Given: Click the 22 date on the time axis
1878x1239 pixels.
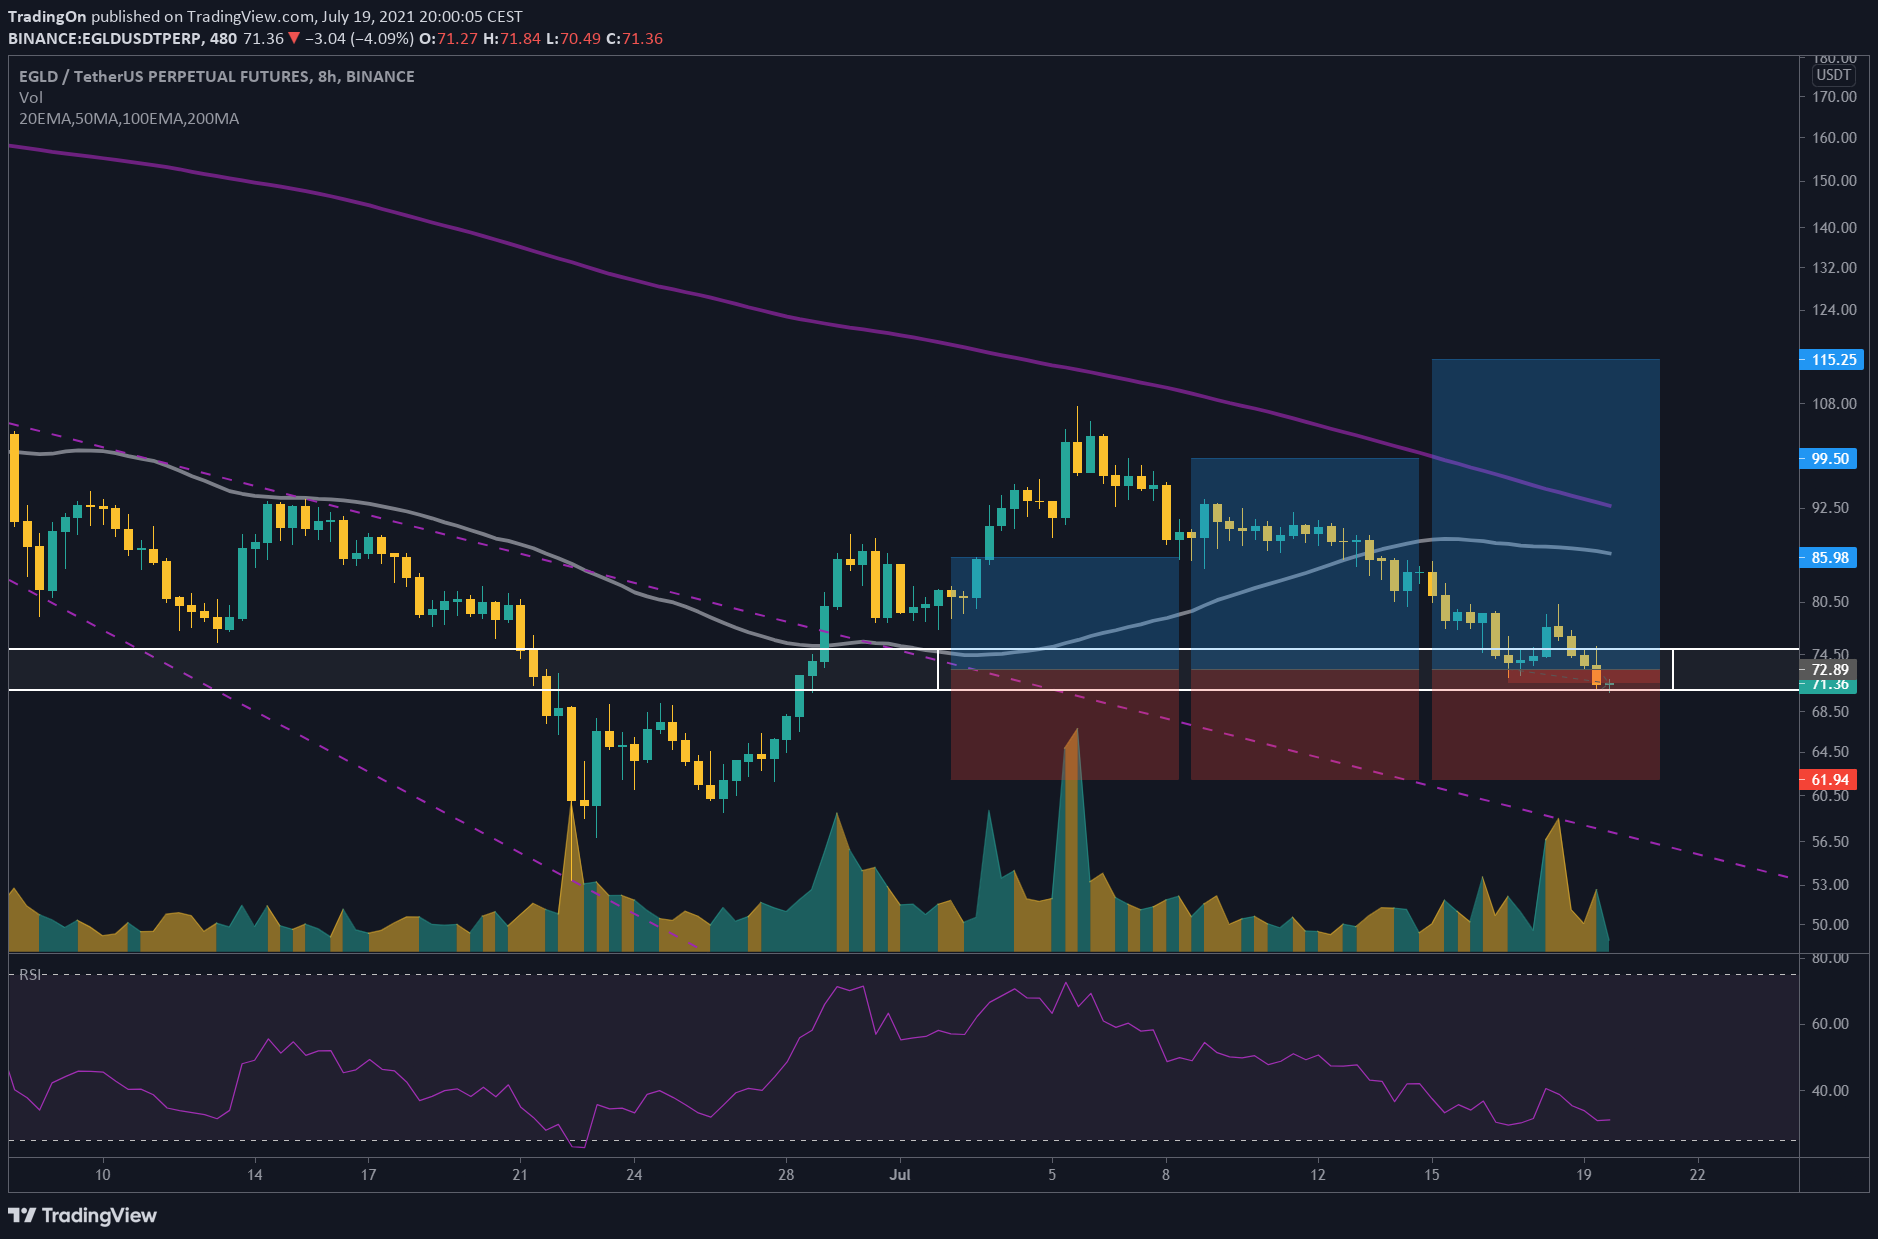Looking at the screenshot, I should pos(1698,1174).
